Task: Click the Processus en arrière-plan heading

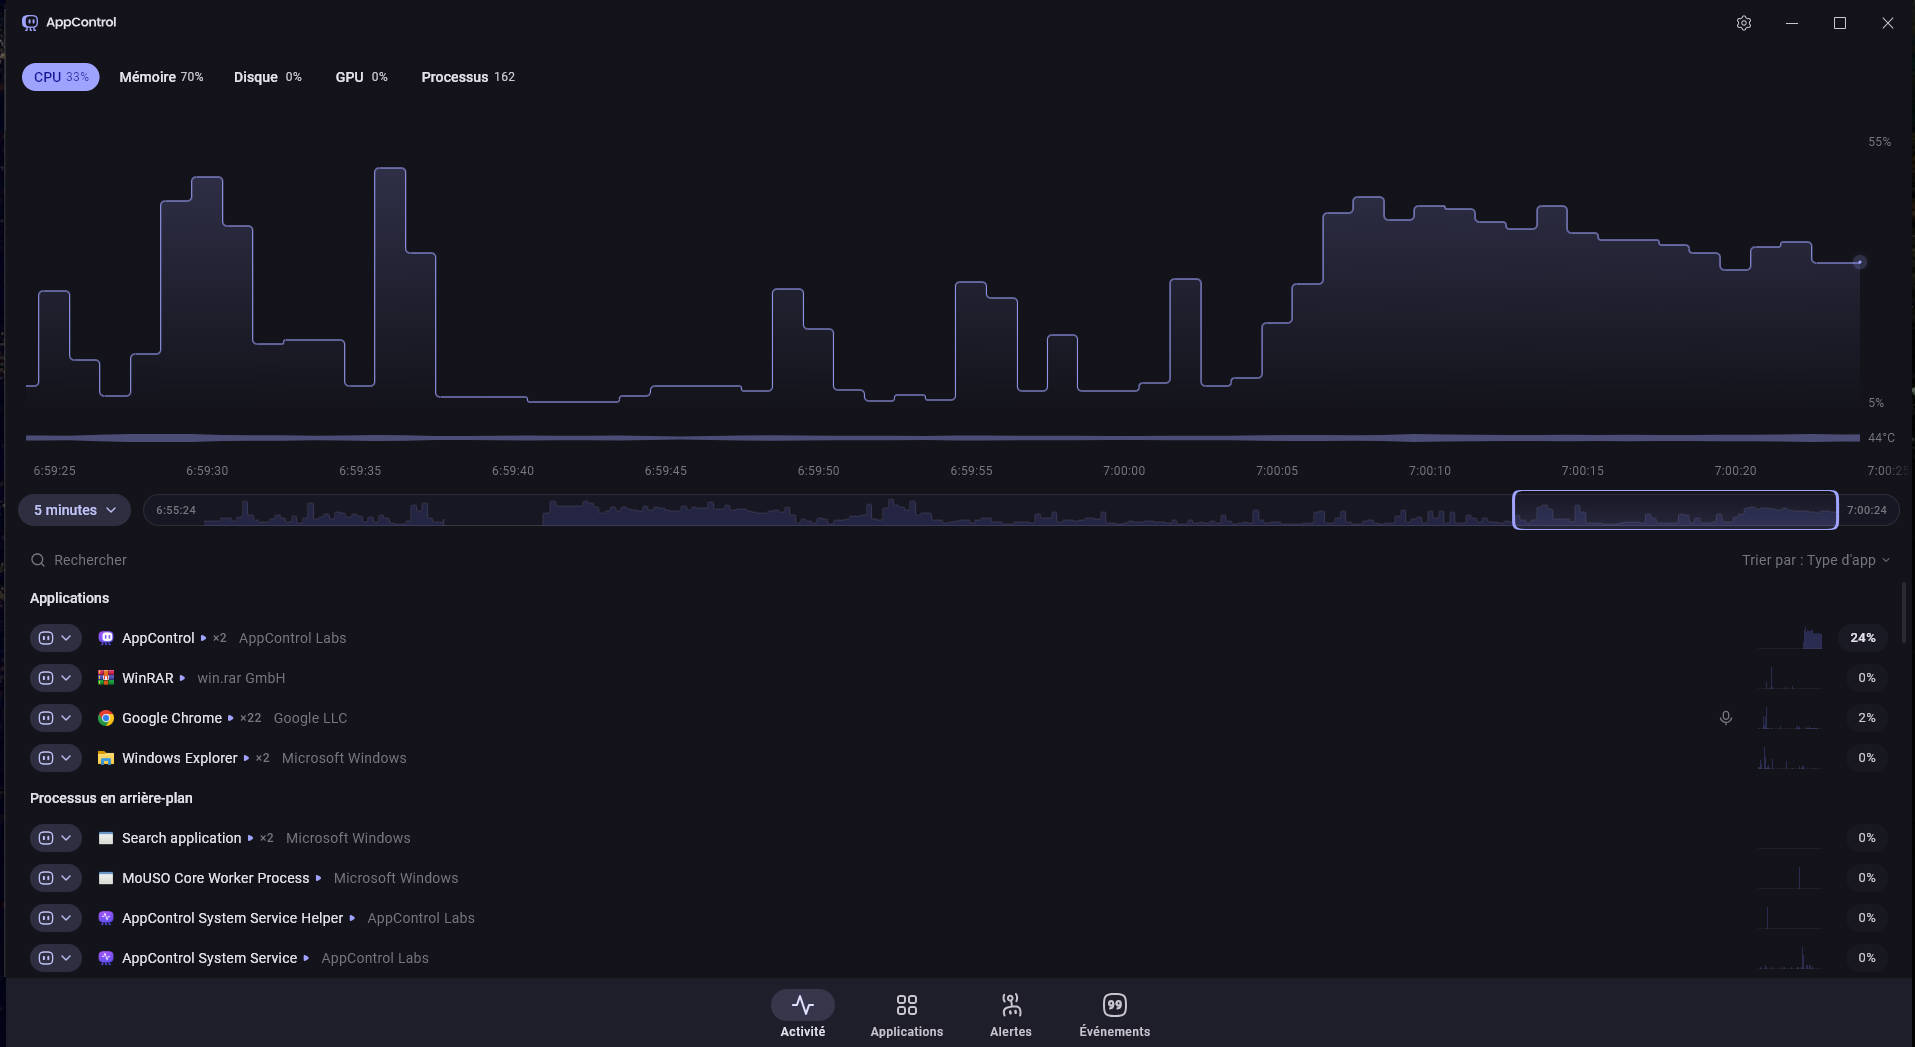Action: point(111,798)
